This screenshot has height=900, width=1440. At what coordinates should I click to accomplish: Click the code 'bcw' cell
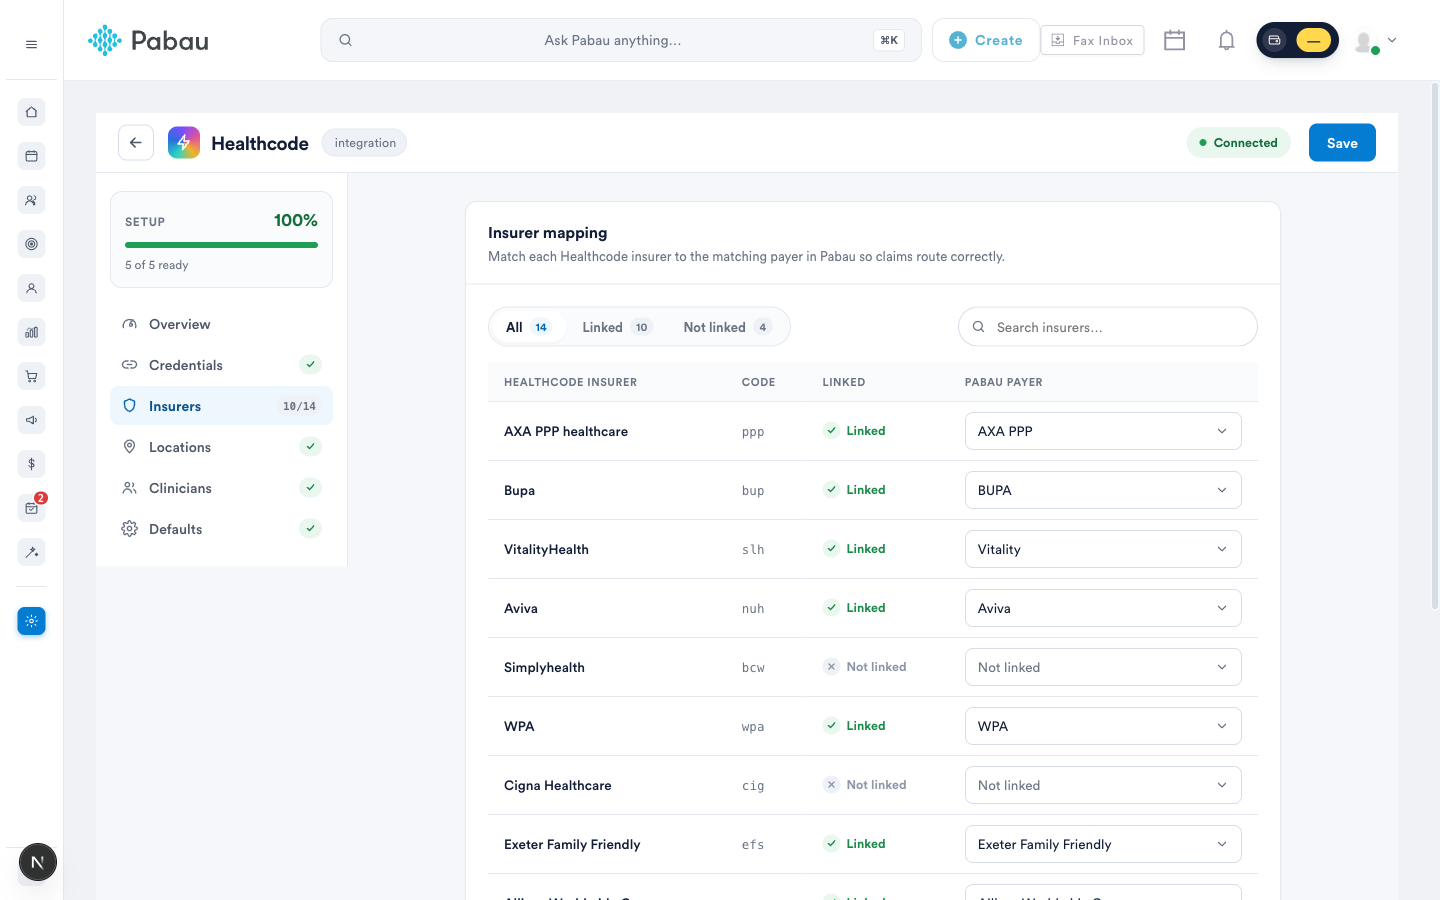pos(753,668)
